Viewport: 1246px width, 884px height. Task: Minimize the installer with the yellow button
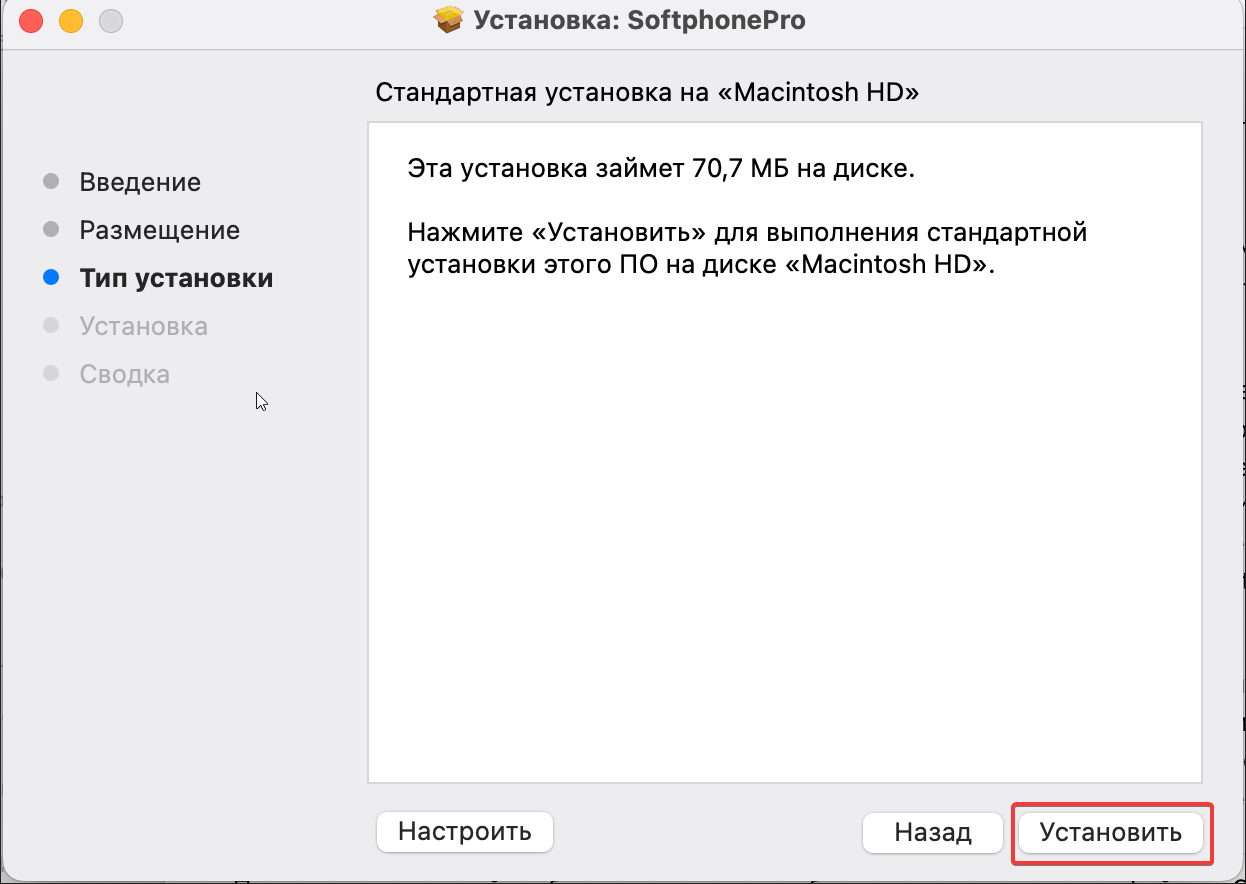(71, 20)
